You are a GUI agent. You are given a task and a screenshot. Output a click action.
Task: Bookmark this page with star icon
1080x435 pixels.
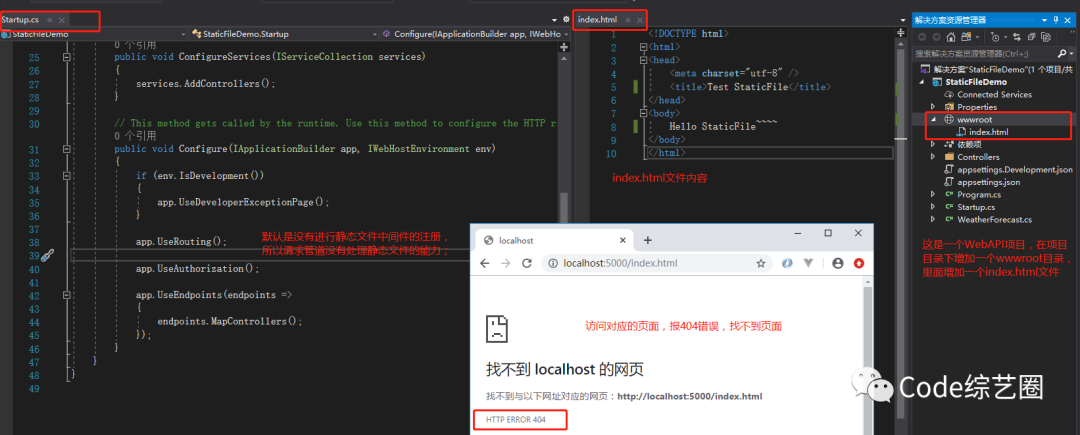coord(761,263)
